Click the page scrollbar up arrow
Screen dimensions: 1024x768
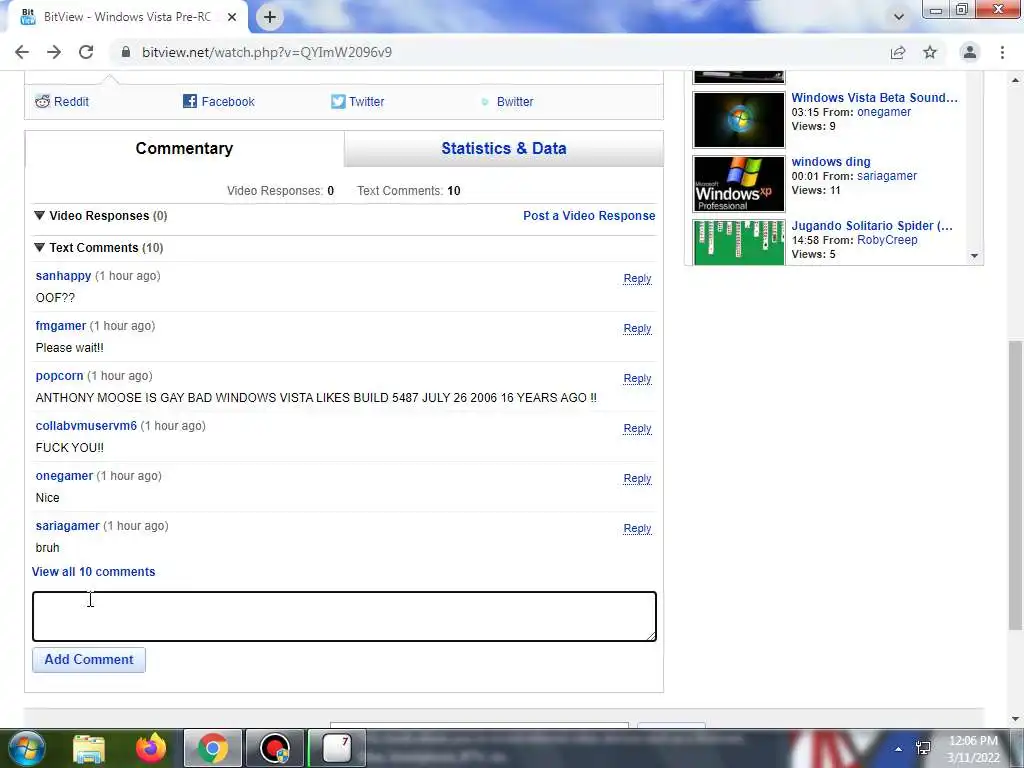click(x=1015, y=80)
